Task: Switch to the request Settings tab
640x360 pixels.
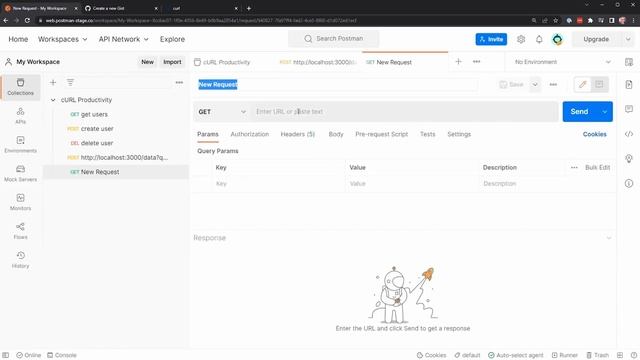Action: point(459,134)
